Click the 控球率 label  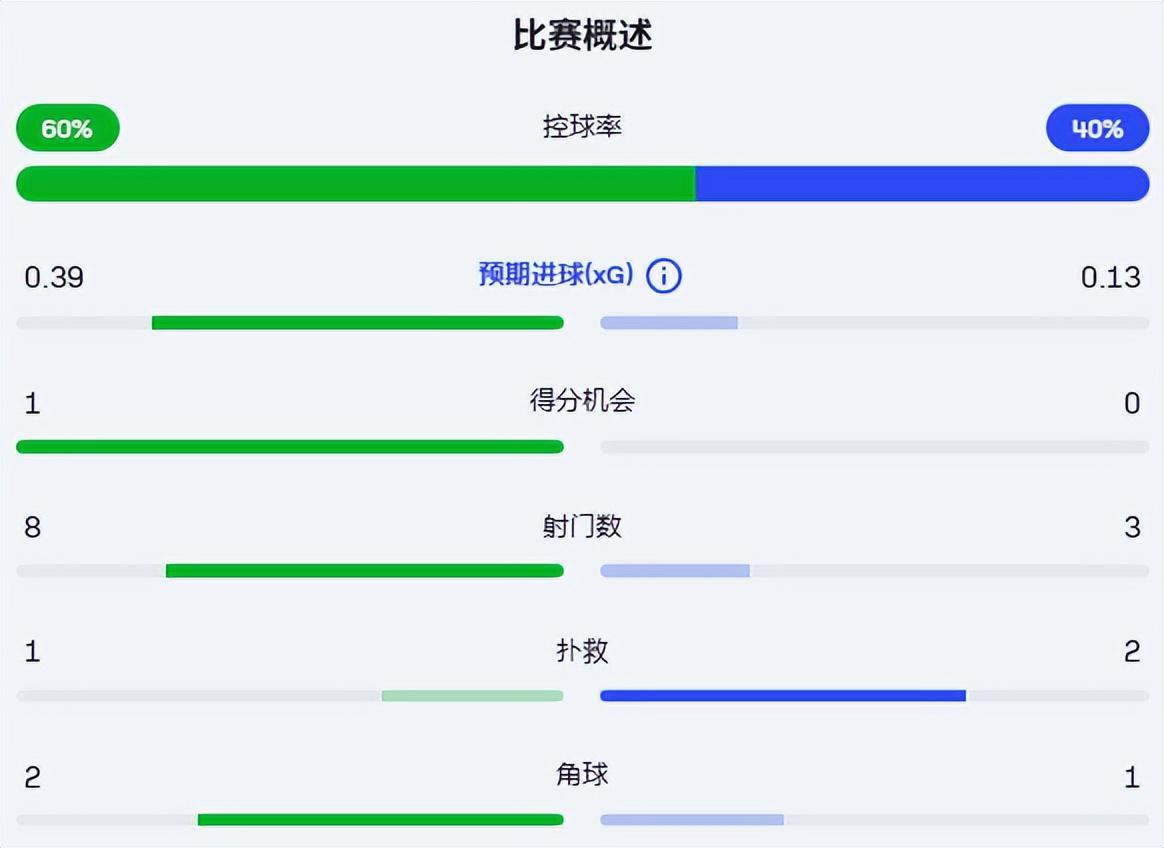click(x=582, y=127)
